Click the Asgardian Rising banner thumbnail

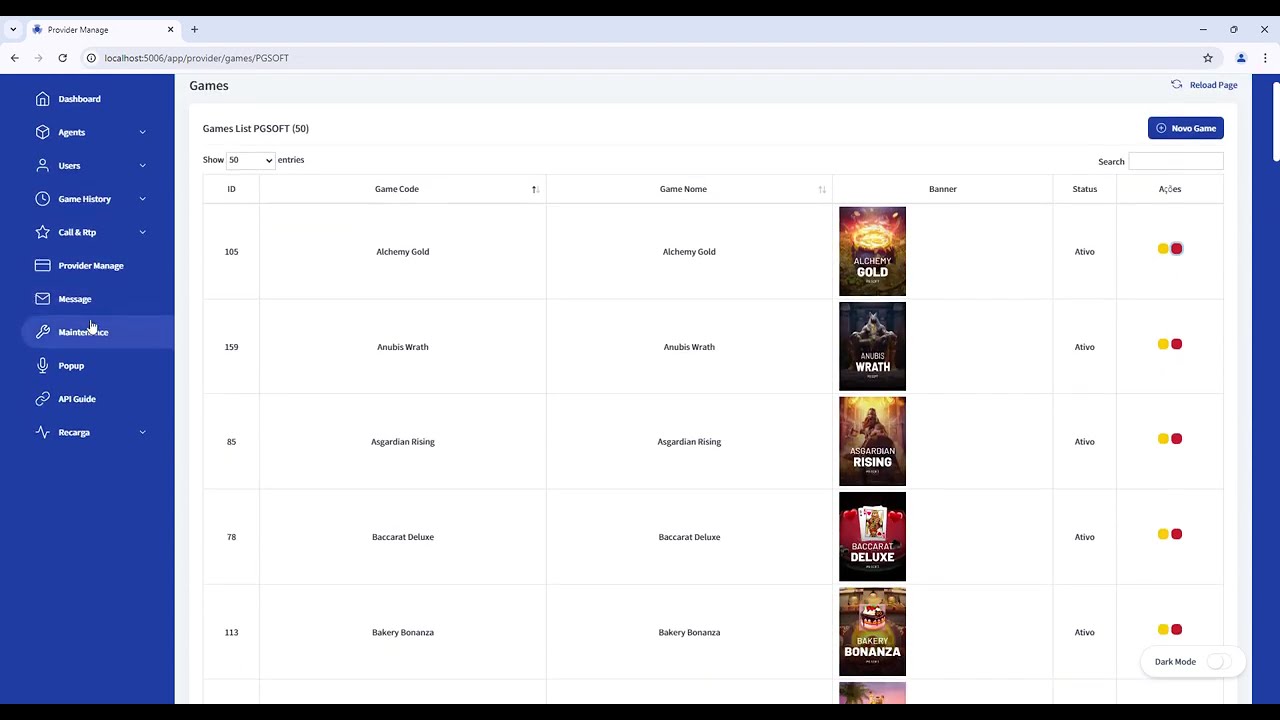872,441
